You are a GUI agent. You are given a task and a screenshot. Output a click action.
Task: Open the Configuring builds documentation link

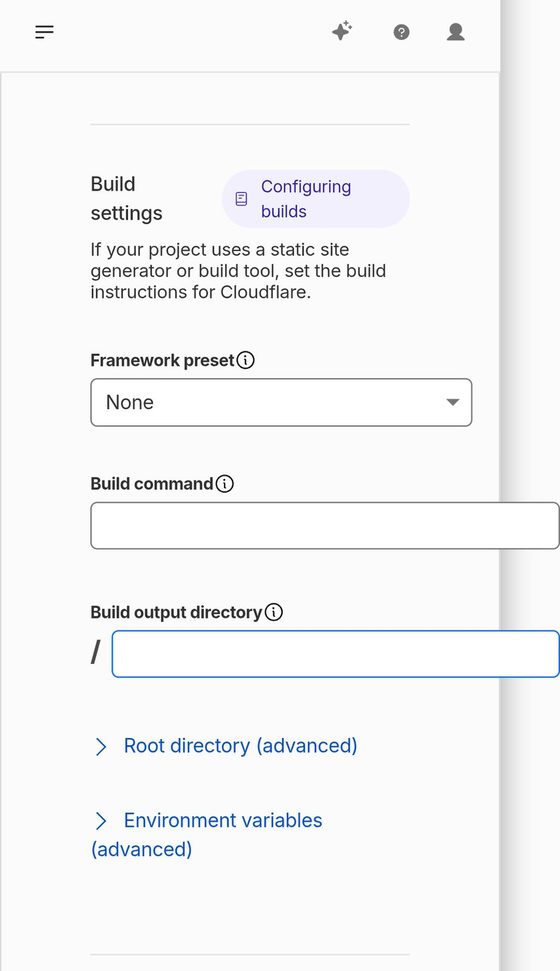[x=316, y=199]
